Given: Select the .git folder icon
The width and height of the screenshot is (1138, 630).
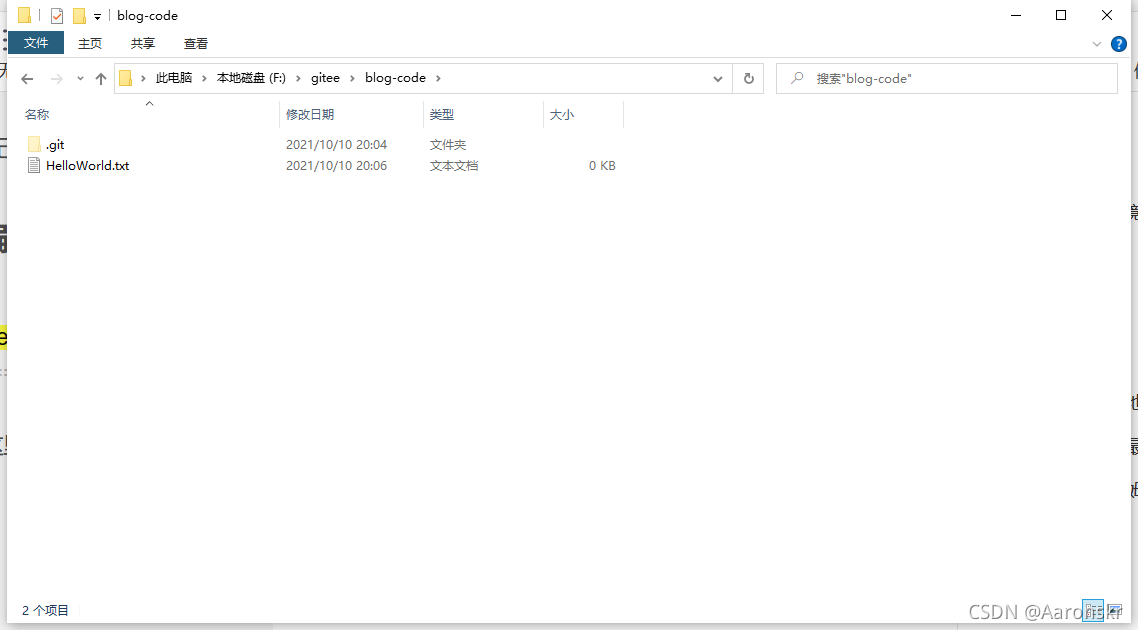Looking at the screenshot, I should [x=34, y=144].
